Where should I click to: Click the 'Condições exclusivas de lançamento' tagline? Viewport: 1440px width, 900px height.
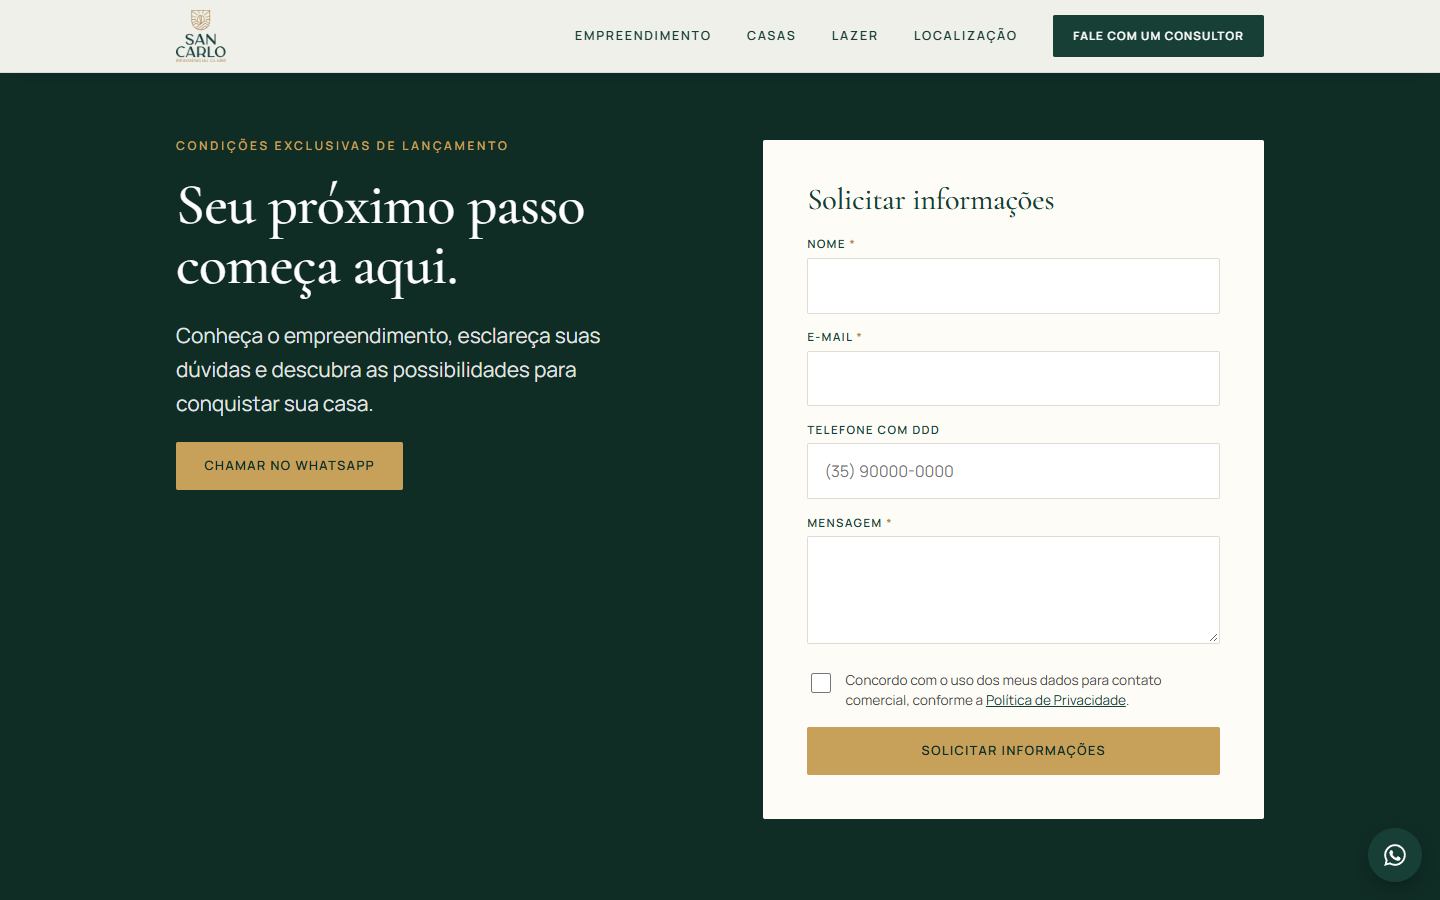tap(342, 146)
